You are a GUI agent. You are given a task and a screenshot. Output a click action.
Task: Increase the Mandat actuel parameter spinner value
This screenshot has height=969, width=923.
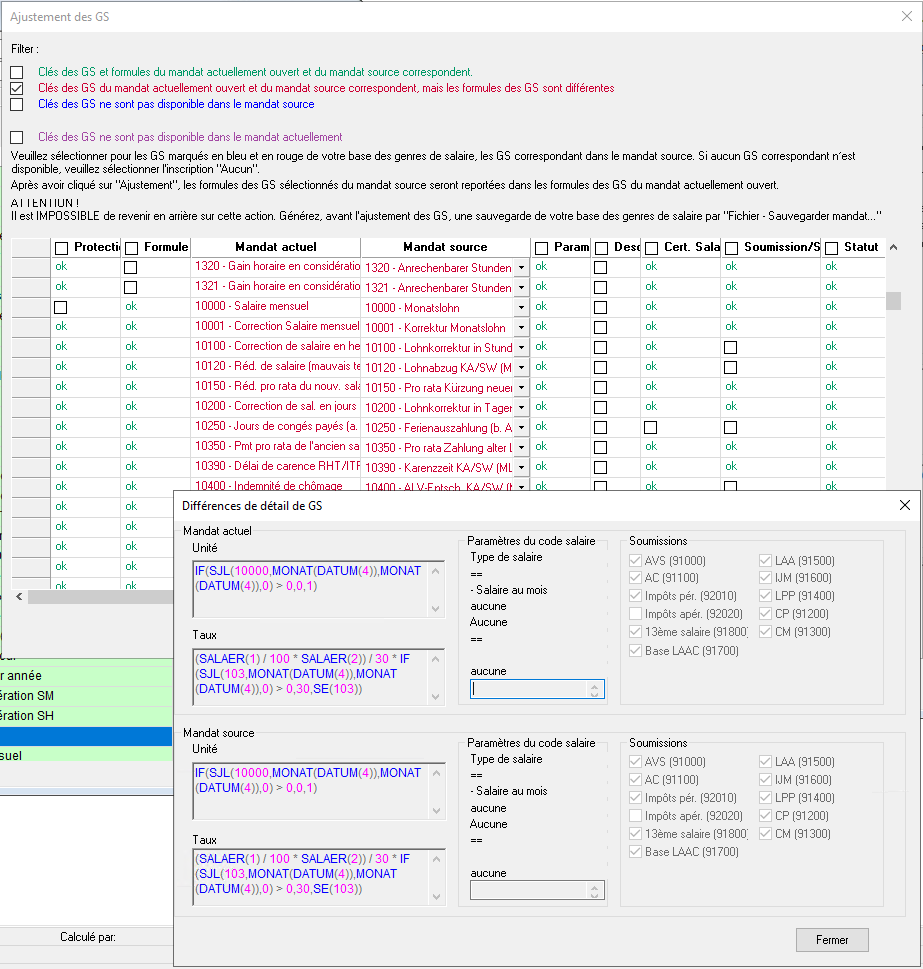(x=594, y=685)
